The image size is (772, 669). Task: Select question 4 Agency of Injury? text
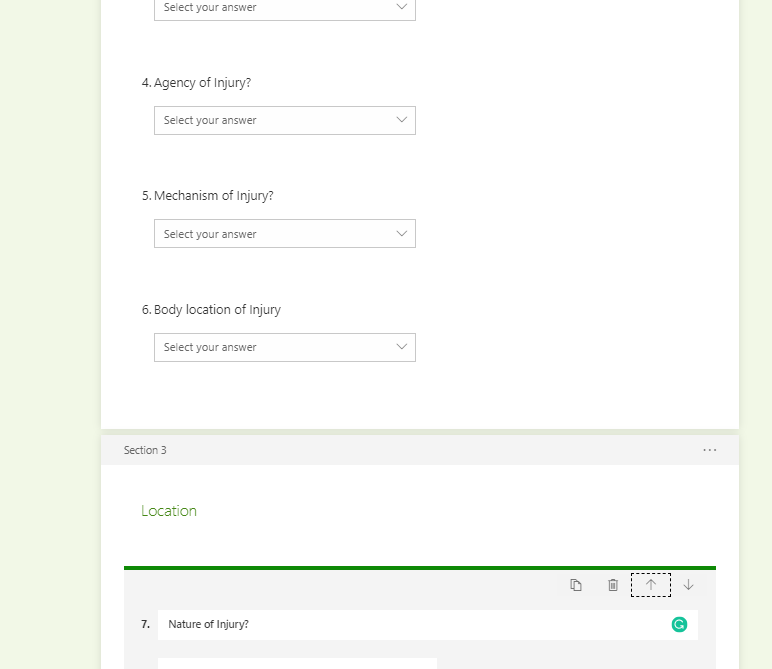[202, 83]
